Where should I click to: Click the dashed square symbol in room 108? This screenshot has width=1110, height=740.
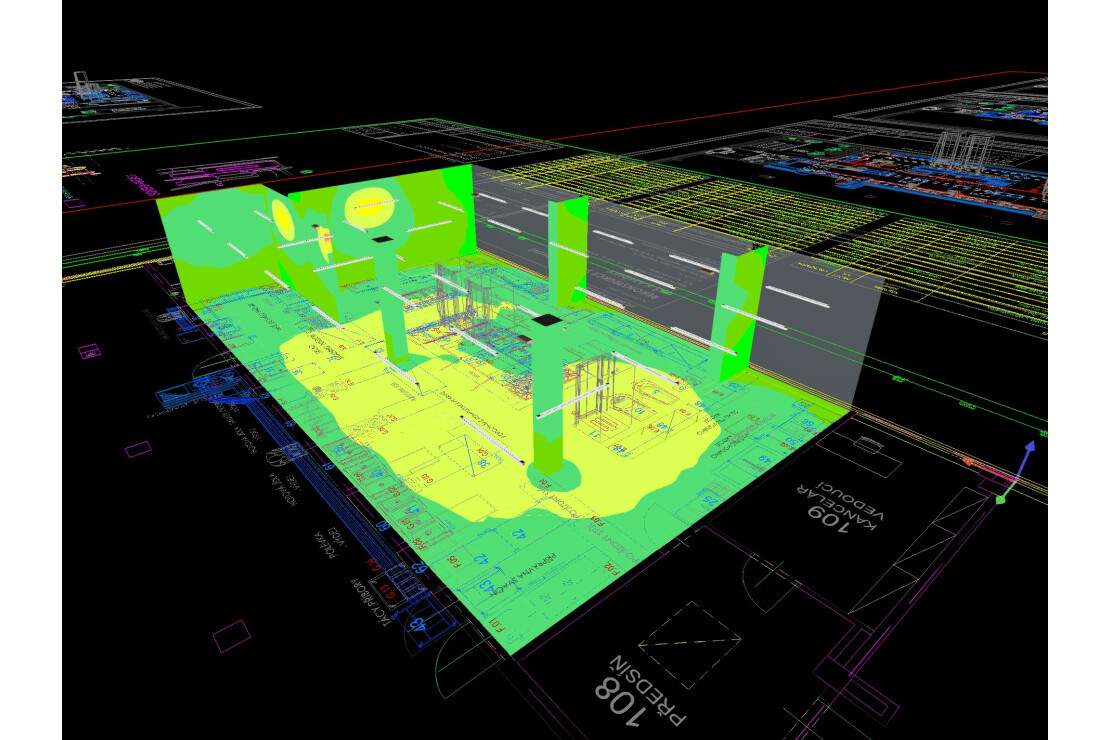click(x=690, y=641)
